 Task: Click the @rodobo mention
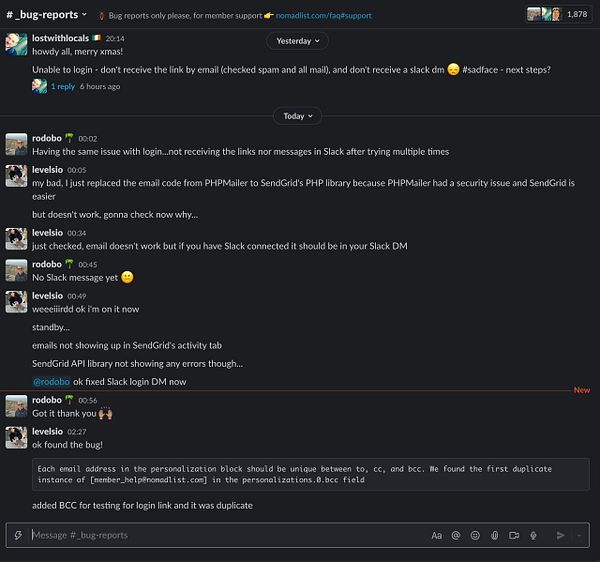(x=51, y=382)
